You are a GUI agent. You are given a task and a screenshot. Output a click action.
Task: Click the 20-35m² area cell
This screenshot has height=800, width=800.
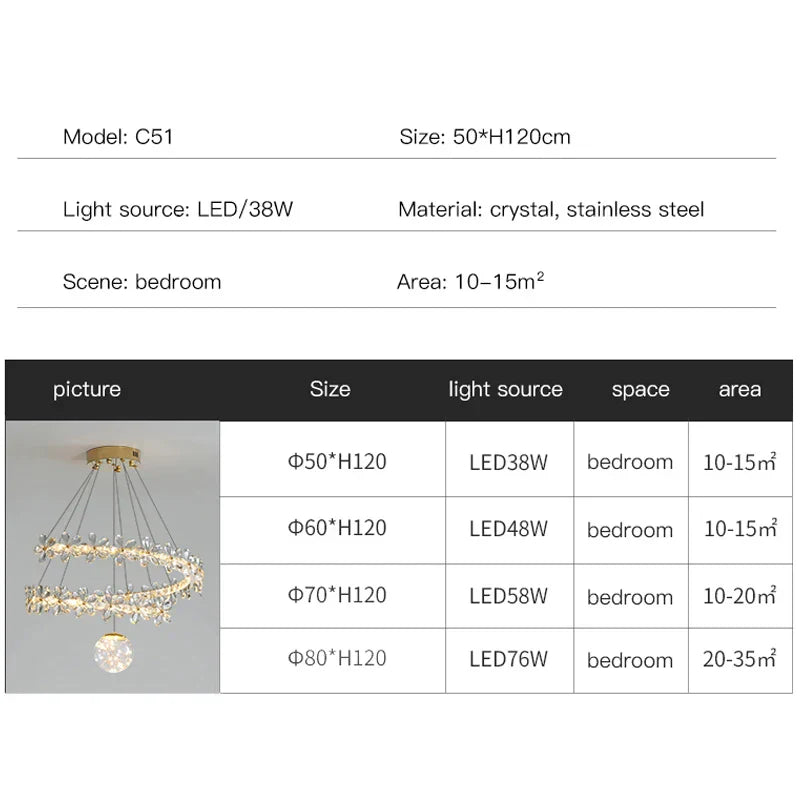(740, 660)
